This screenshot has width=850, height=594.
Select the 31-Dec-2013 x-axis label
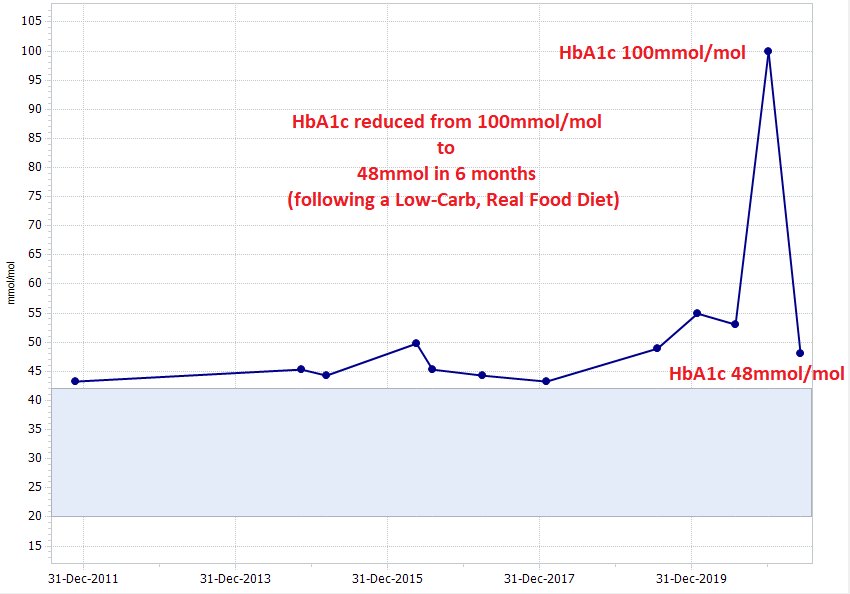[235, 578]
